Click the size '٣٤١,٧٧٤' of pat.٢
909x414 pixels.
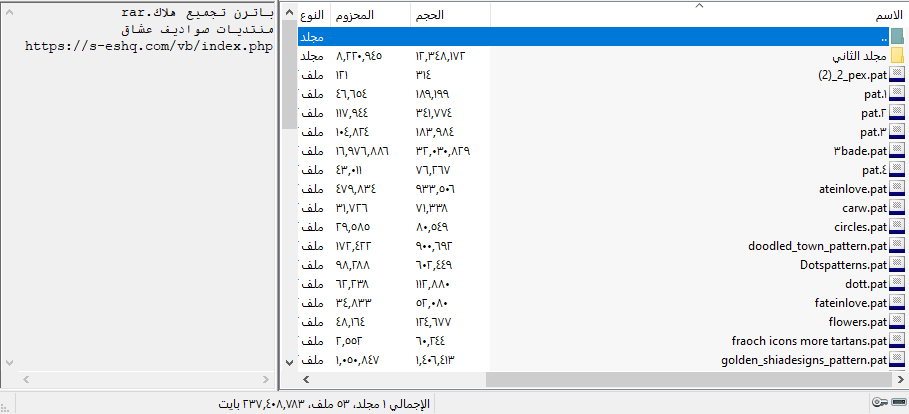(x=434, y=112)
